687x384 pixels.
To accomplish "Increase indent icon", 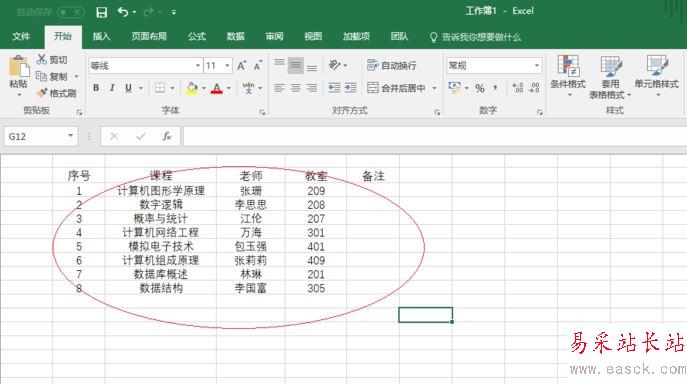I will 351,88.
